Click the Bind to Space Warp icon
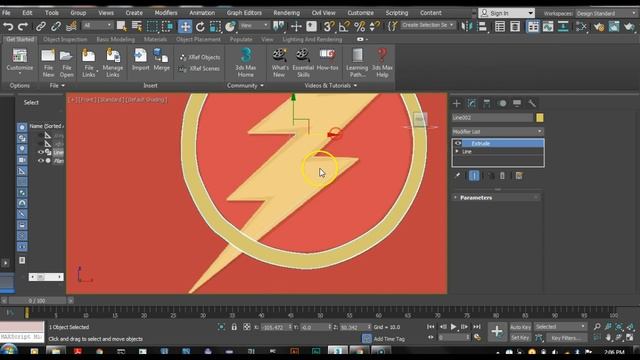This screenshot has width=640, height=360. tap(71, 27)
